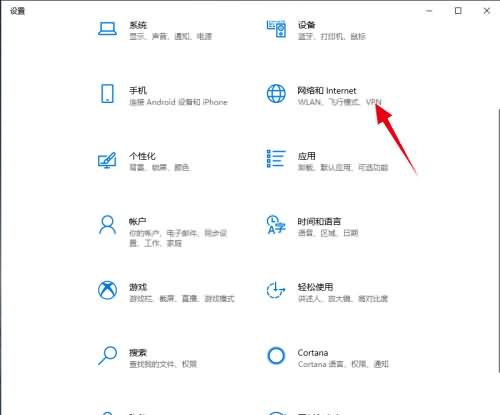Screen dimensions: 500x415
Task: Click the Ease of Access (轻松使用) icon
Action: (276, 290)
